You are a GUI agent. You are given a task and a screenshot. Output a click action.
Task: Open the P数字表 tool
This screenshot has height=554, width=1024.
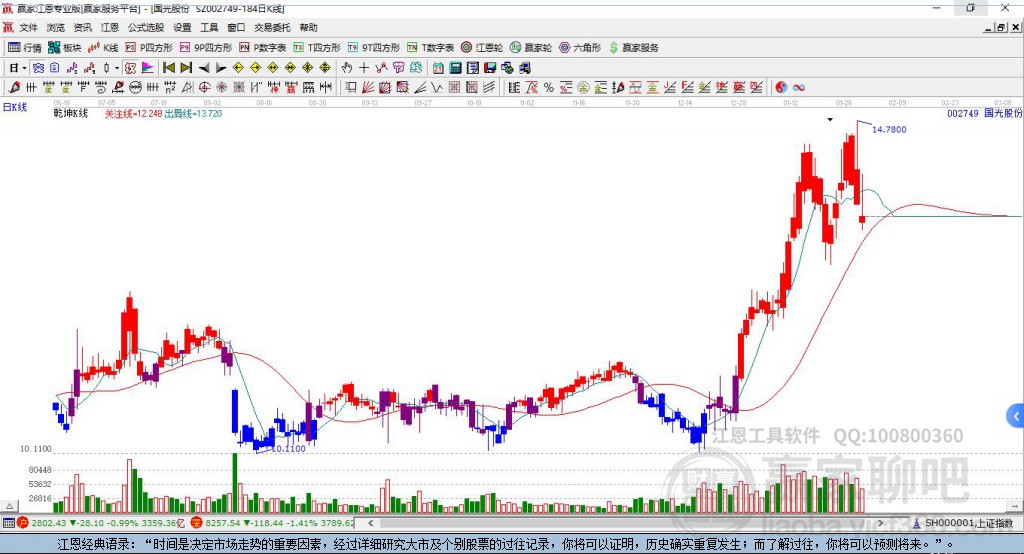click(263, 48)
